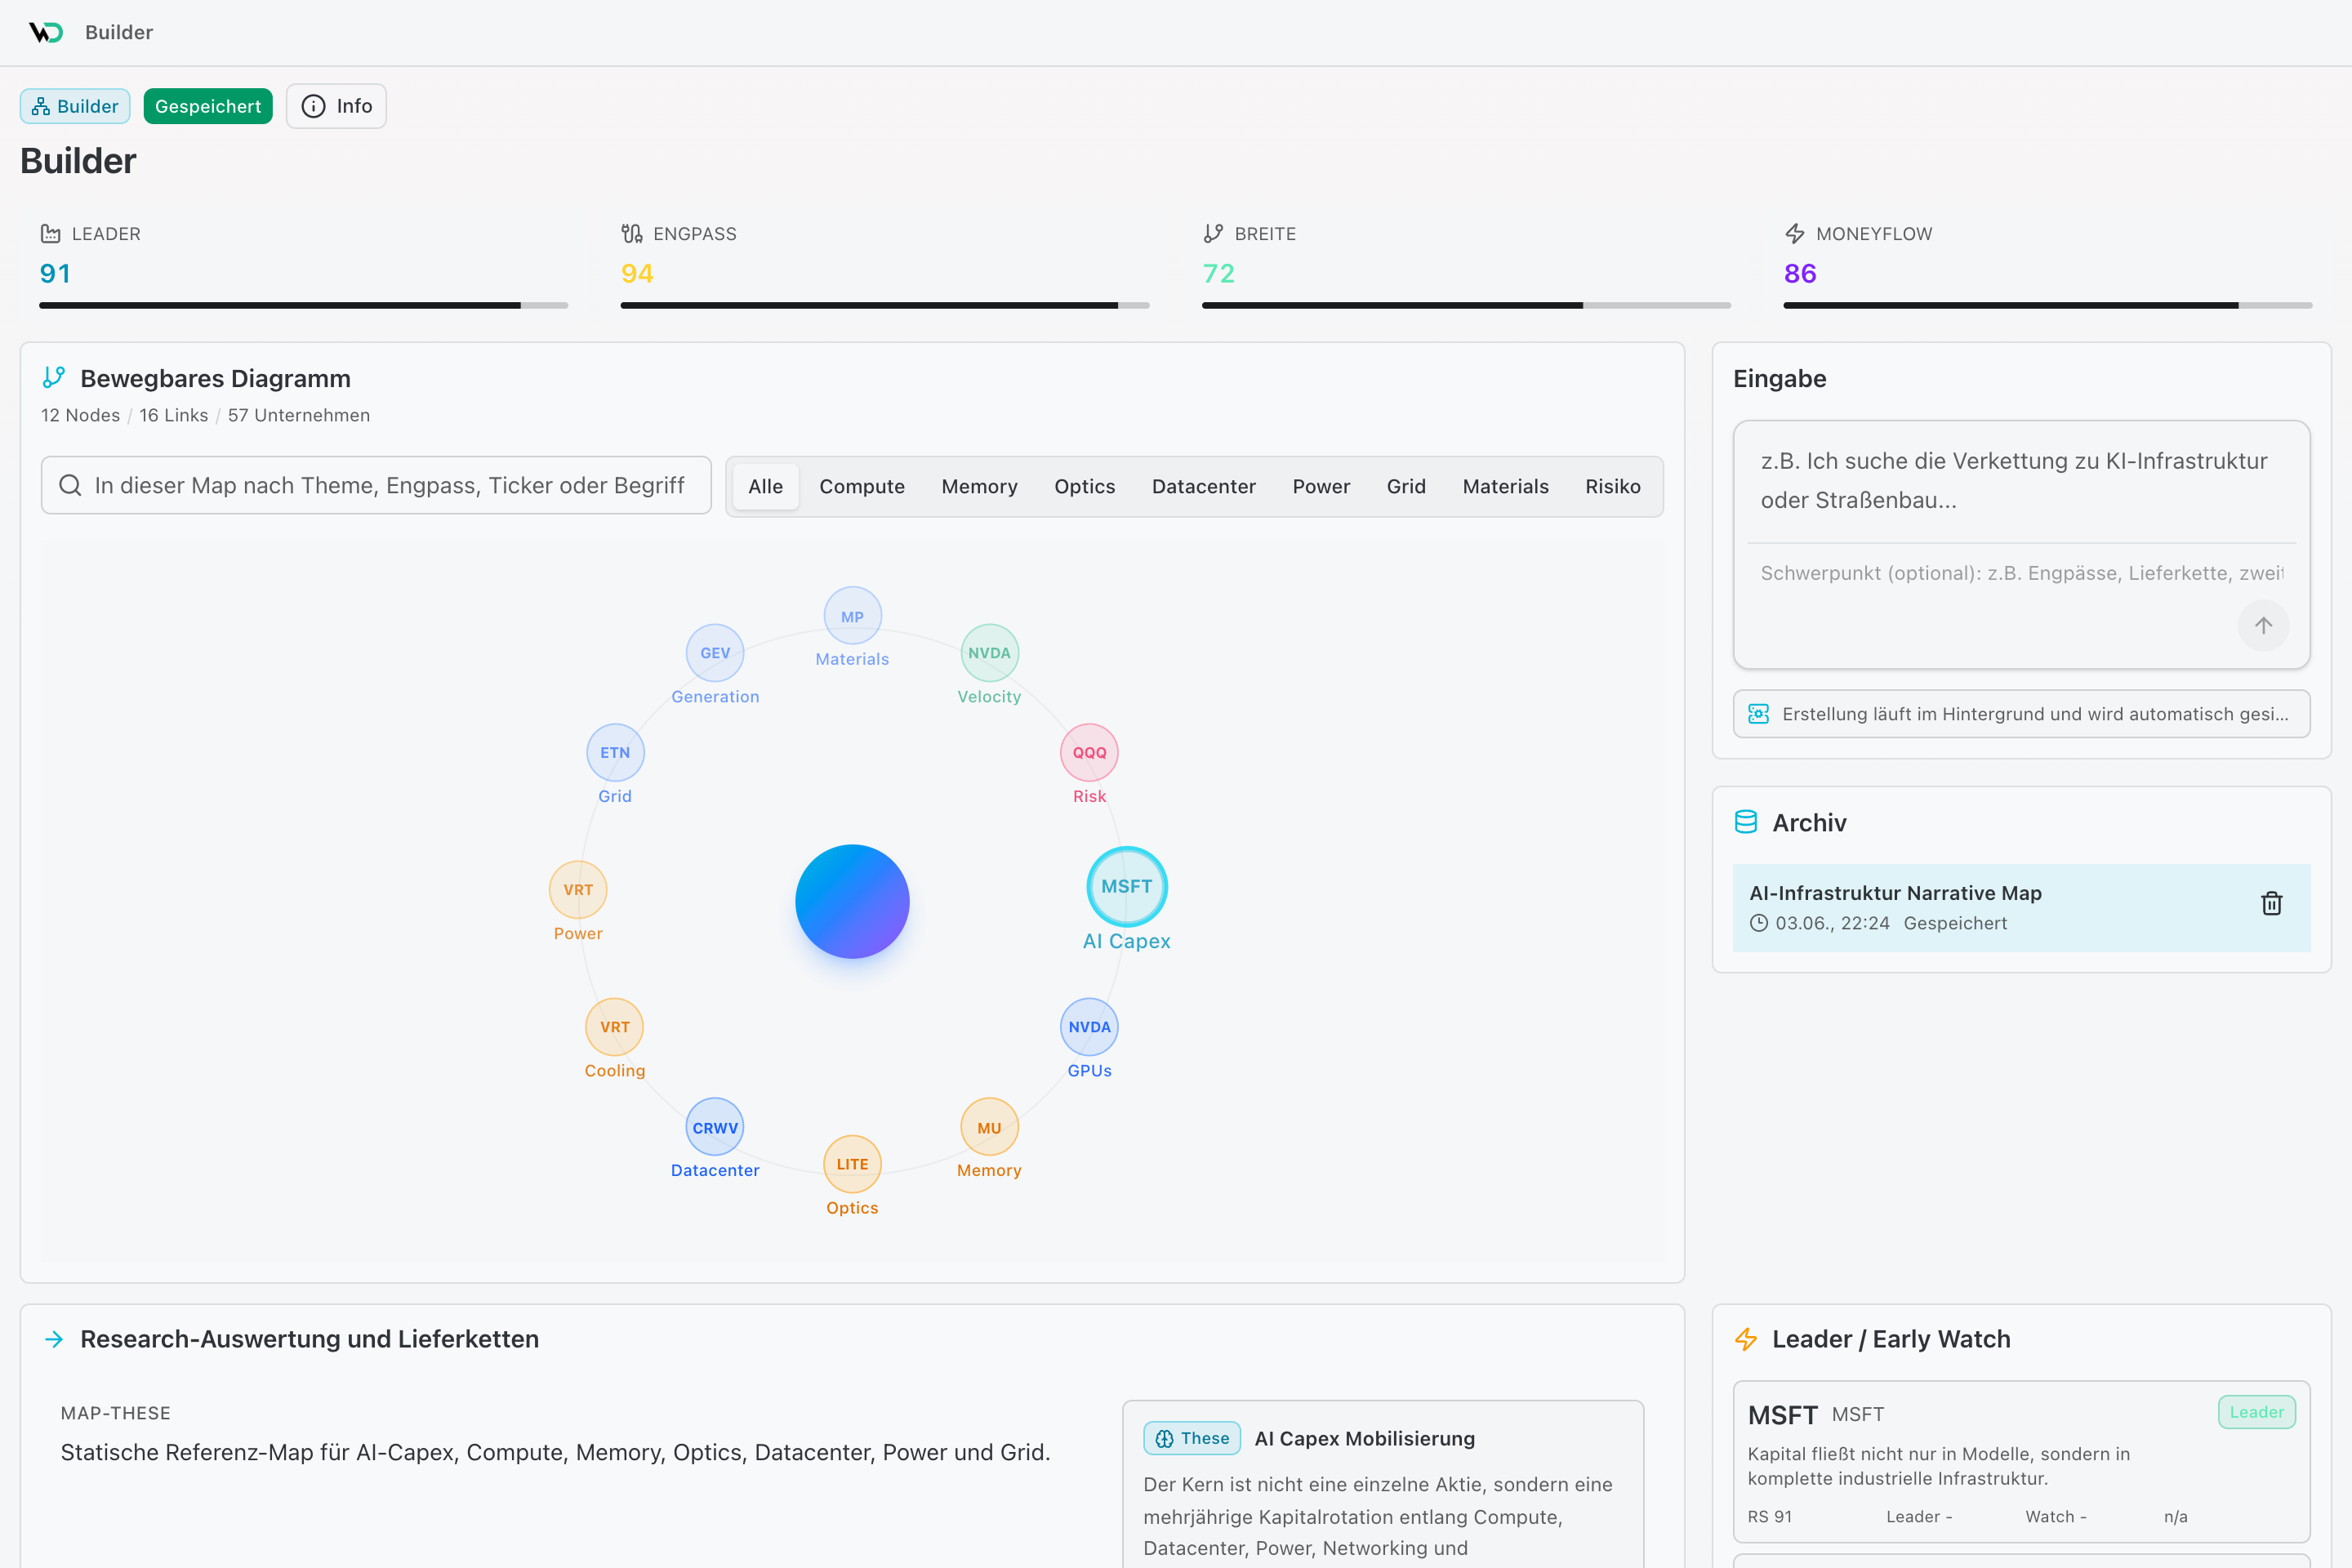Click the Moneyflow progress bar
2352x1568 pixels.
click(x=2048, y=305)
